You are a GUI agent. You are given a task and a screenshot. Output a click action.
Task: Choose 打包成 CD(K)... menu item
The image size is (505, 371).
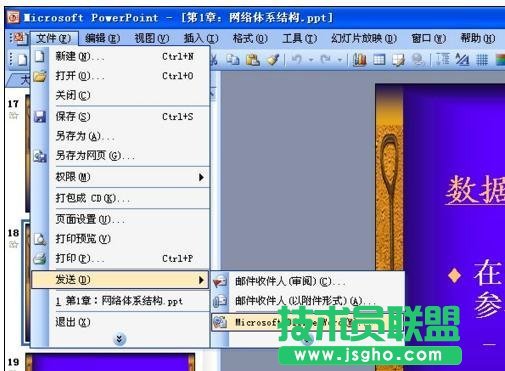(121, 198)
